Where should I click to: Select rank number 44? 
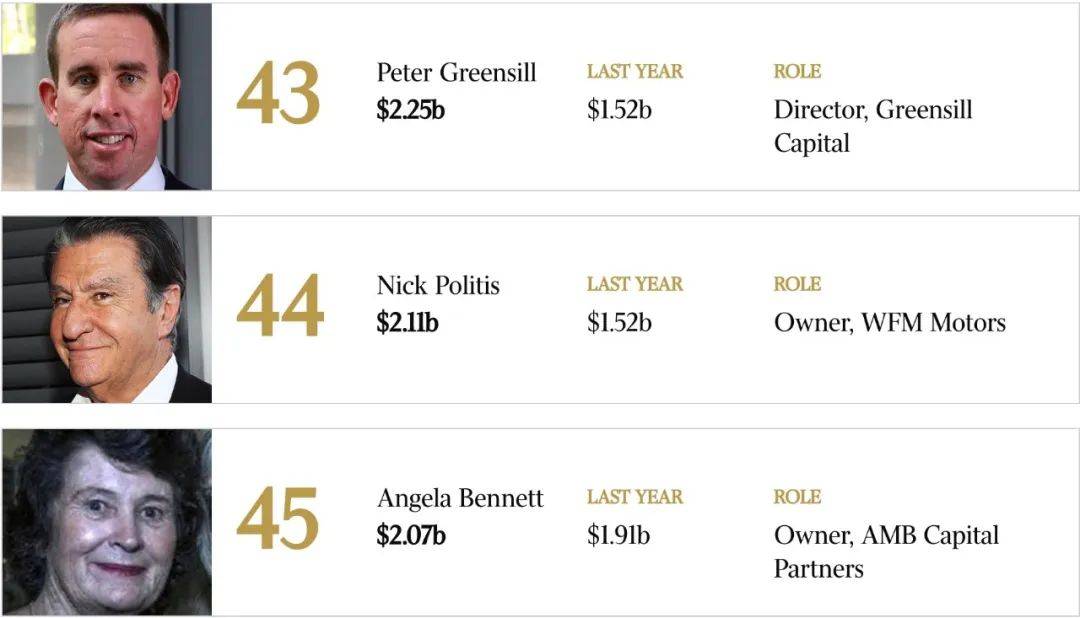pyautogui.click(x=279, y=305)
